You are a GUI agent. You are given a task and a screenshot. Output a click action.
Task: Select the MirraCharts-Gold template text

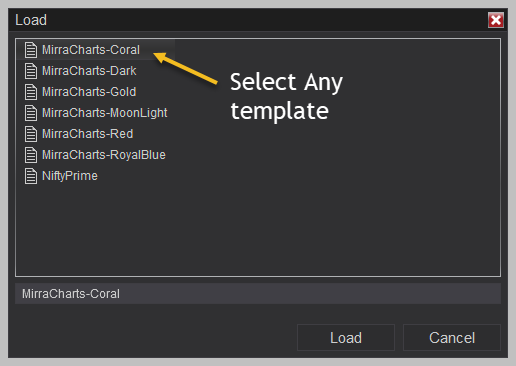click(x=89, y=92)
